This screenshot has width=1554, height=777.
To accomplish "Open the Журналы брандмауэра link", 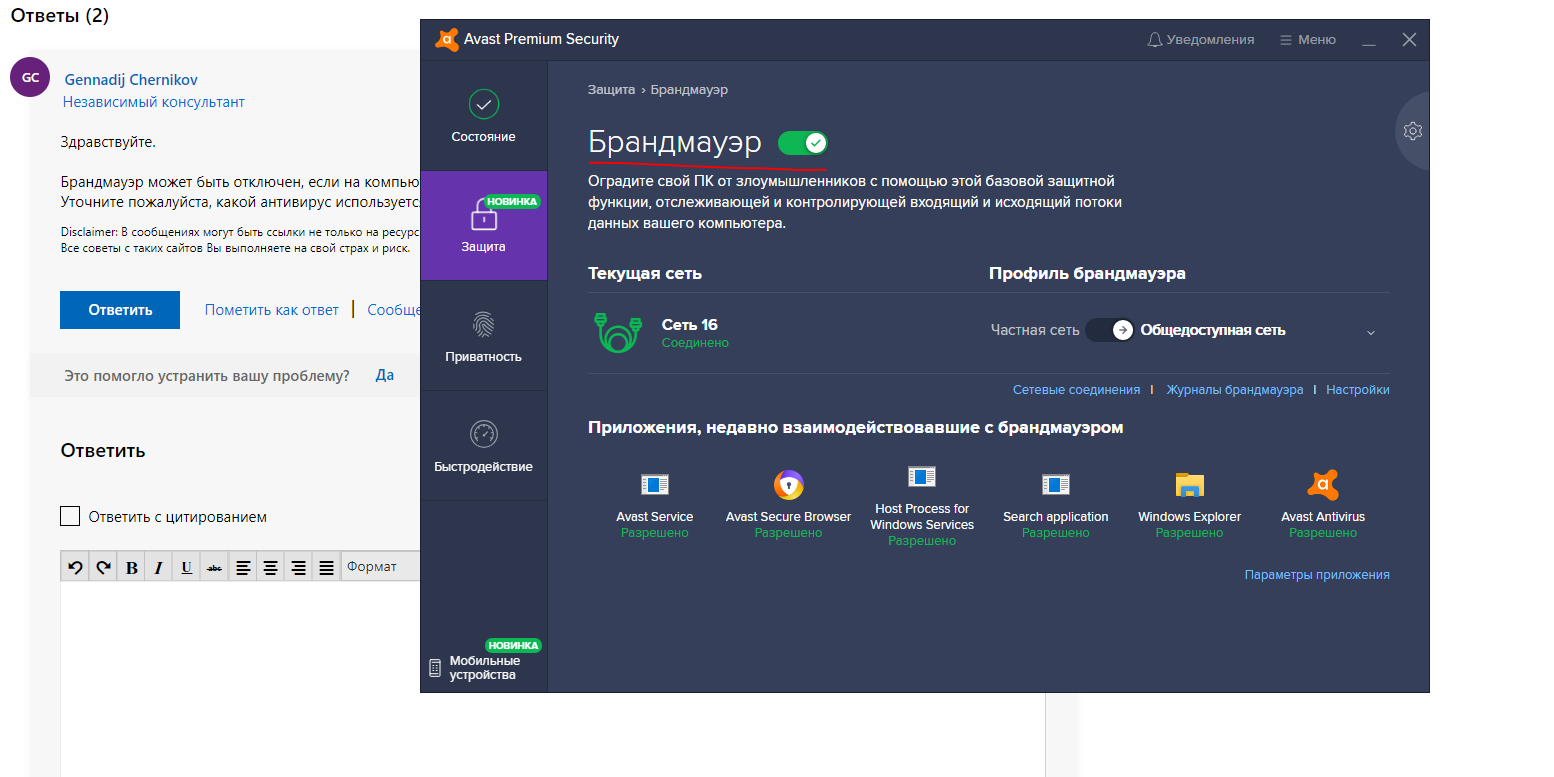I will pos(1234,390).
